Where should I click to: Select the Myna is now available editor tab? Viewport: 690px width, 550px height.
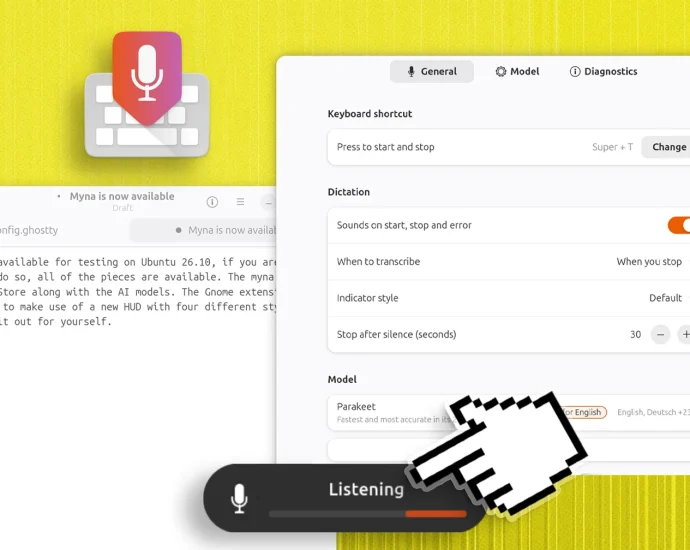[203, 230]
